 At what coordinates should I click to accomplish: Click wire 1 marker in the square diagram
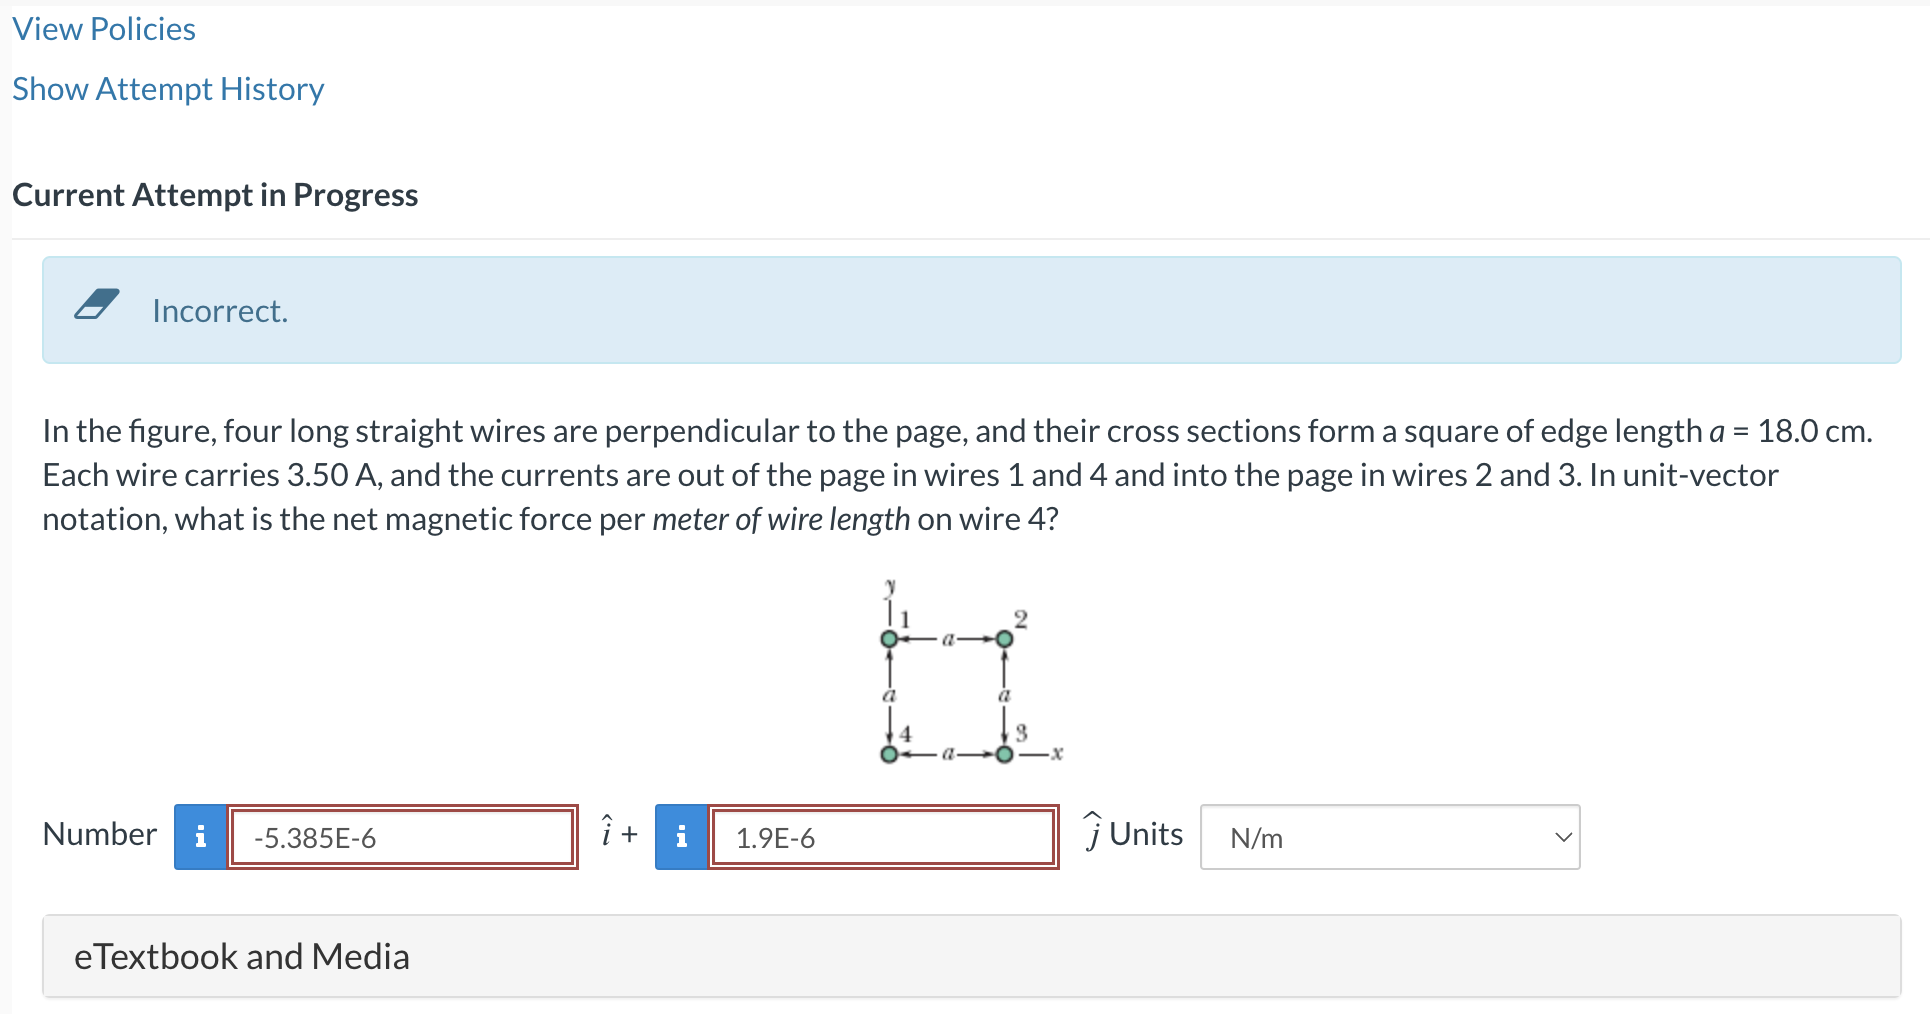[889, 637]
